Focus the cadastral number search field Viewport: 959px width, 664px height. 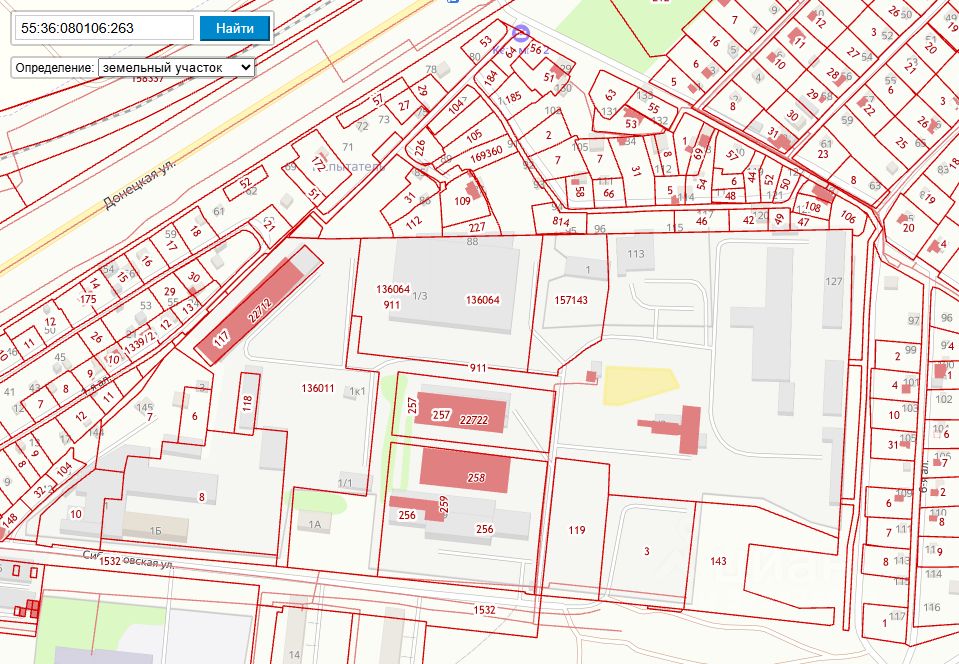pyautogui.click(x=103, y=28)
